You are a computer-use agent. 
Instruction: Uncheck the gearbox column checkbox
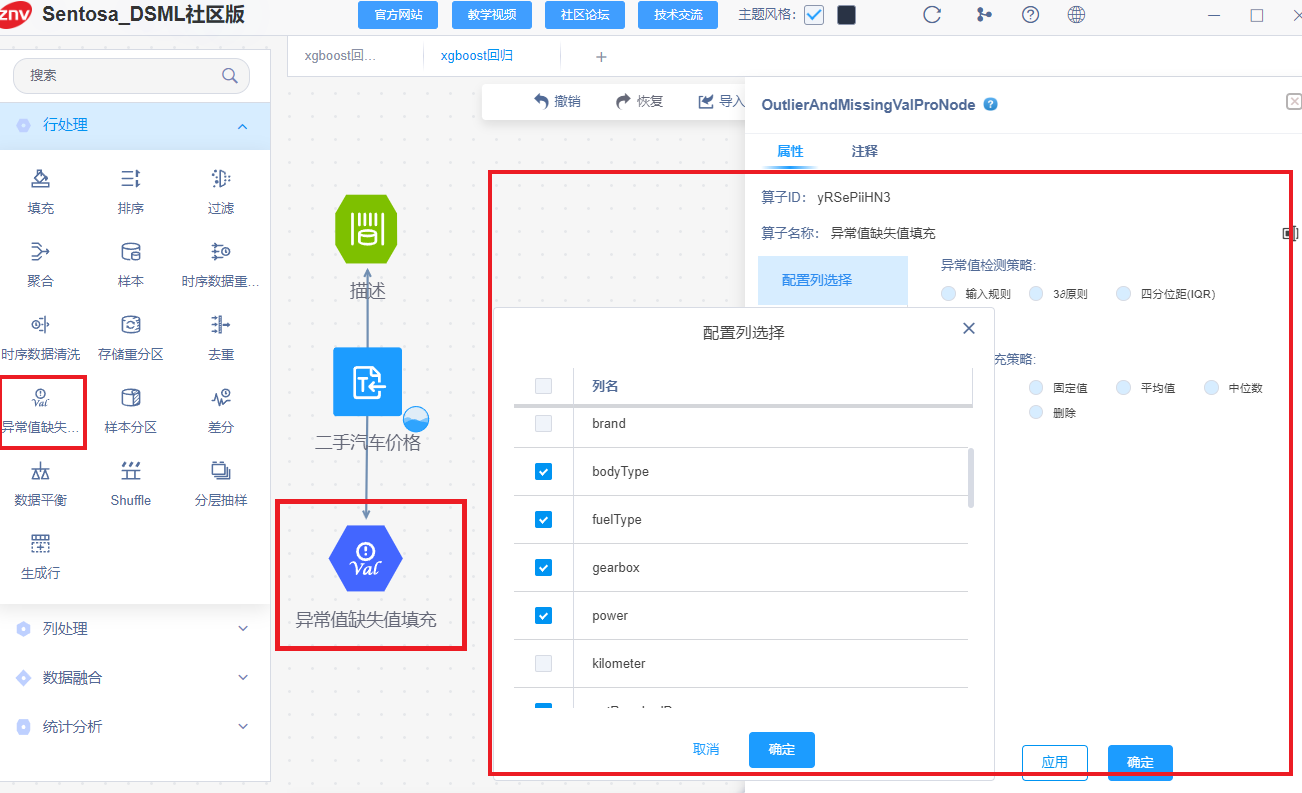click(x=543, y=567)
